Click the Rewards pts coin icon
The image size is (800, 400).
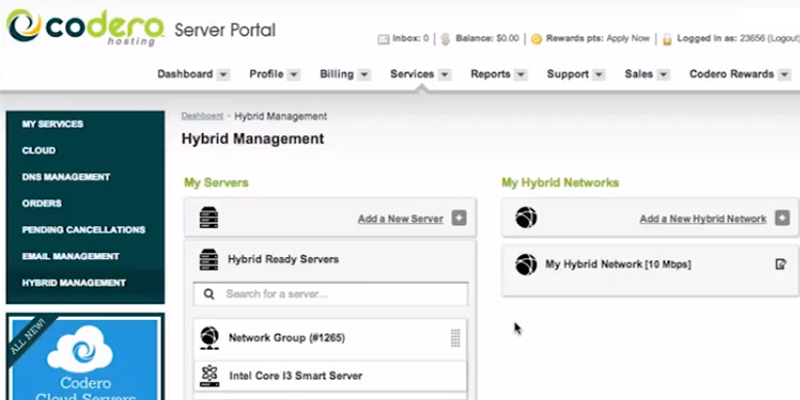[536, 39]
